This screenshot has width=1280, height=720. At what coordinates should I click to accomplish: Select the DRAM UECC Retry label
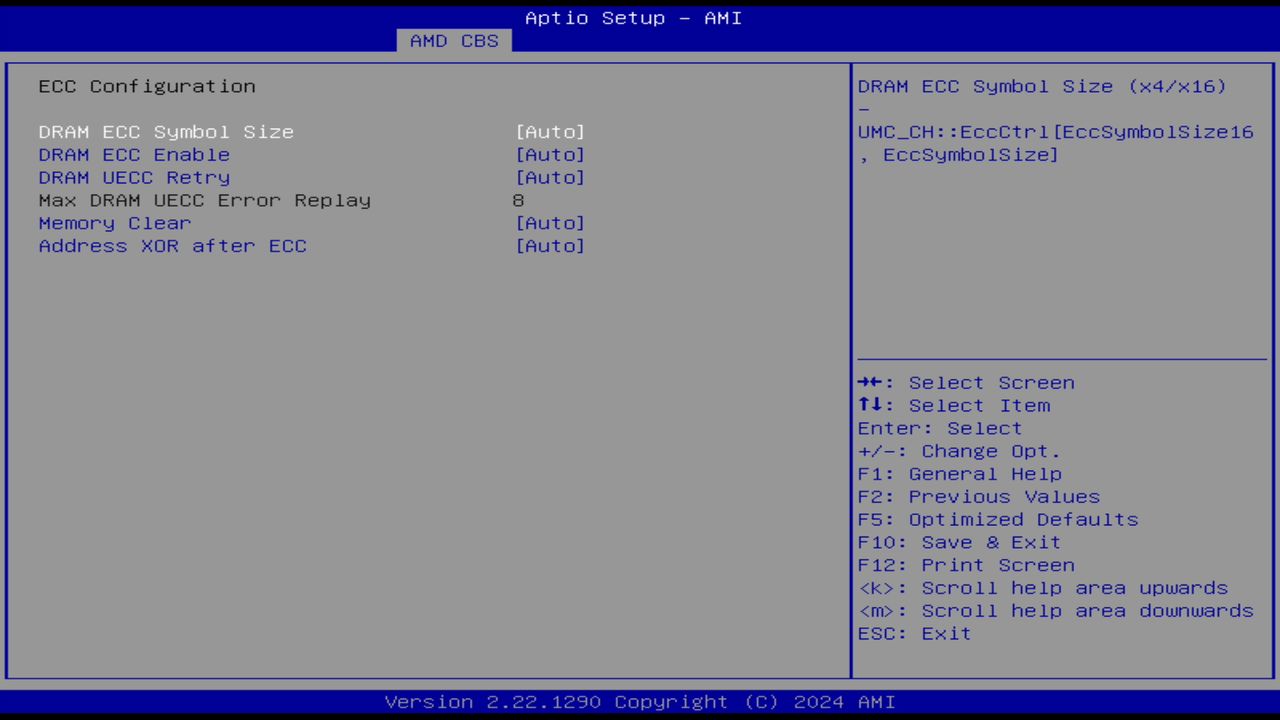tap(134, 178)
